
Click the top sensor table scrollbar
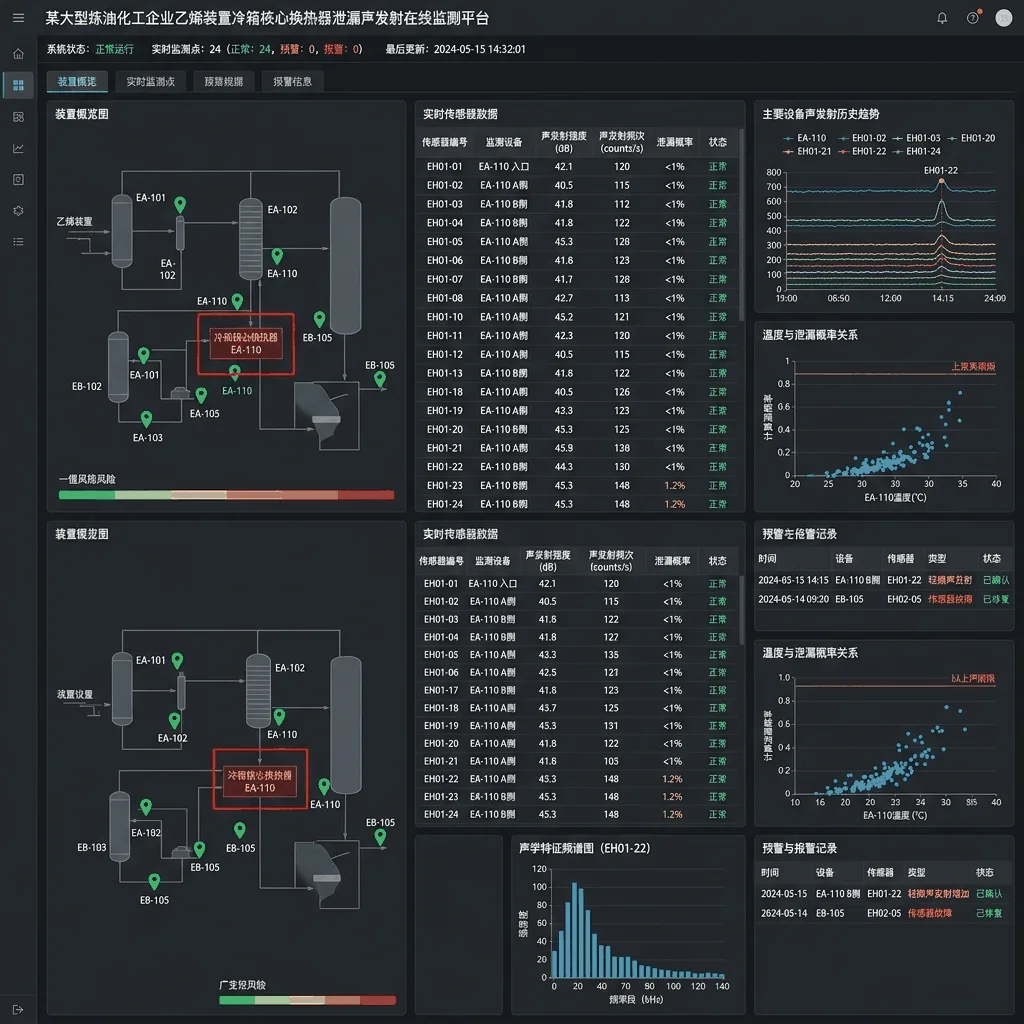[741, 225]
